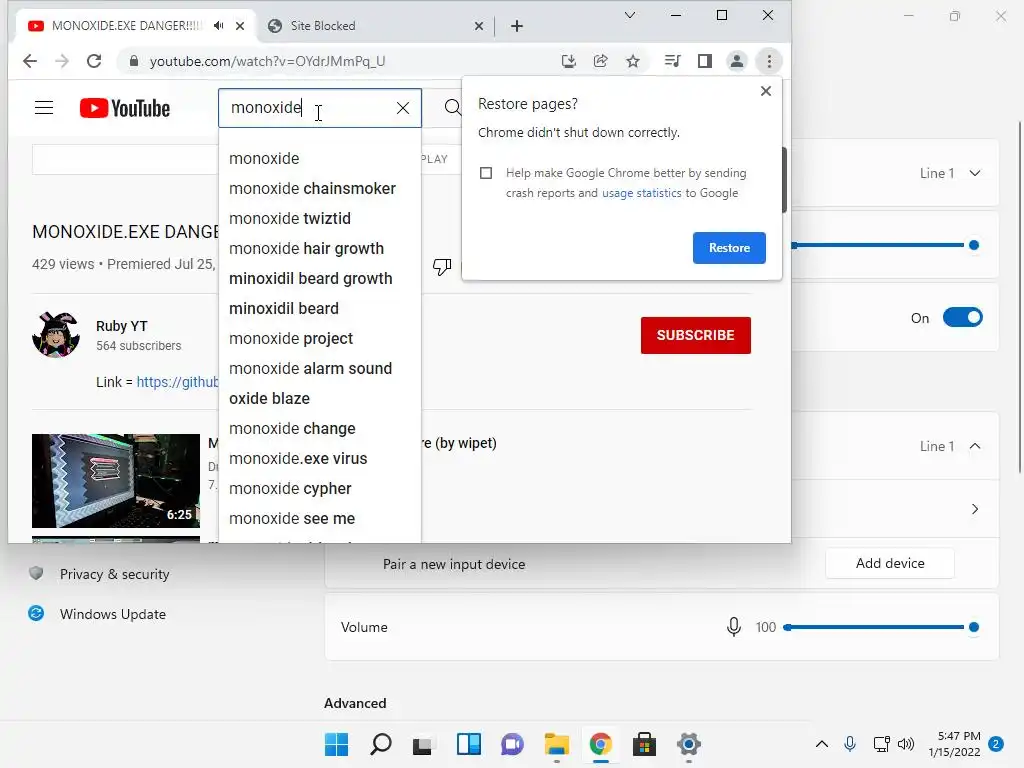1024x768 pixels.
Task: Collapse the lower Line 1 section chevron
Action: point(975,446)
